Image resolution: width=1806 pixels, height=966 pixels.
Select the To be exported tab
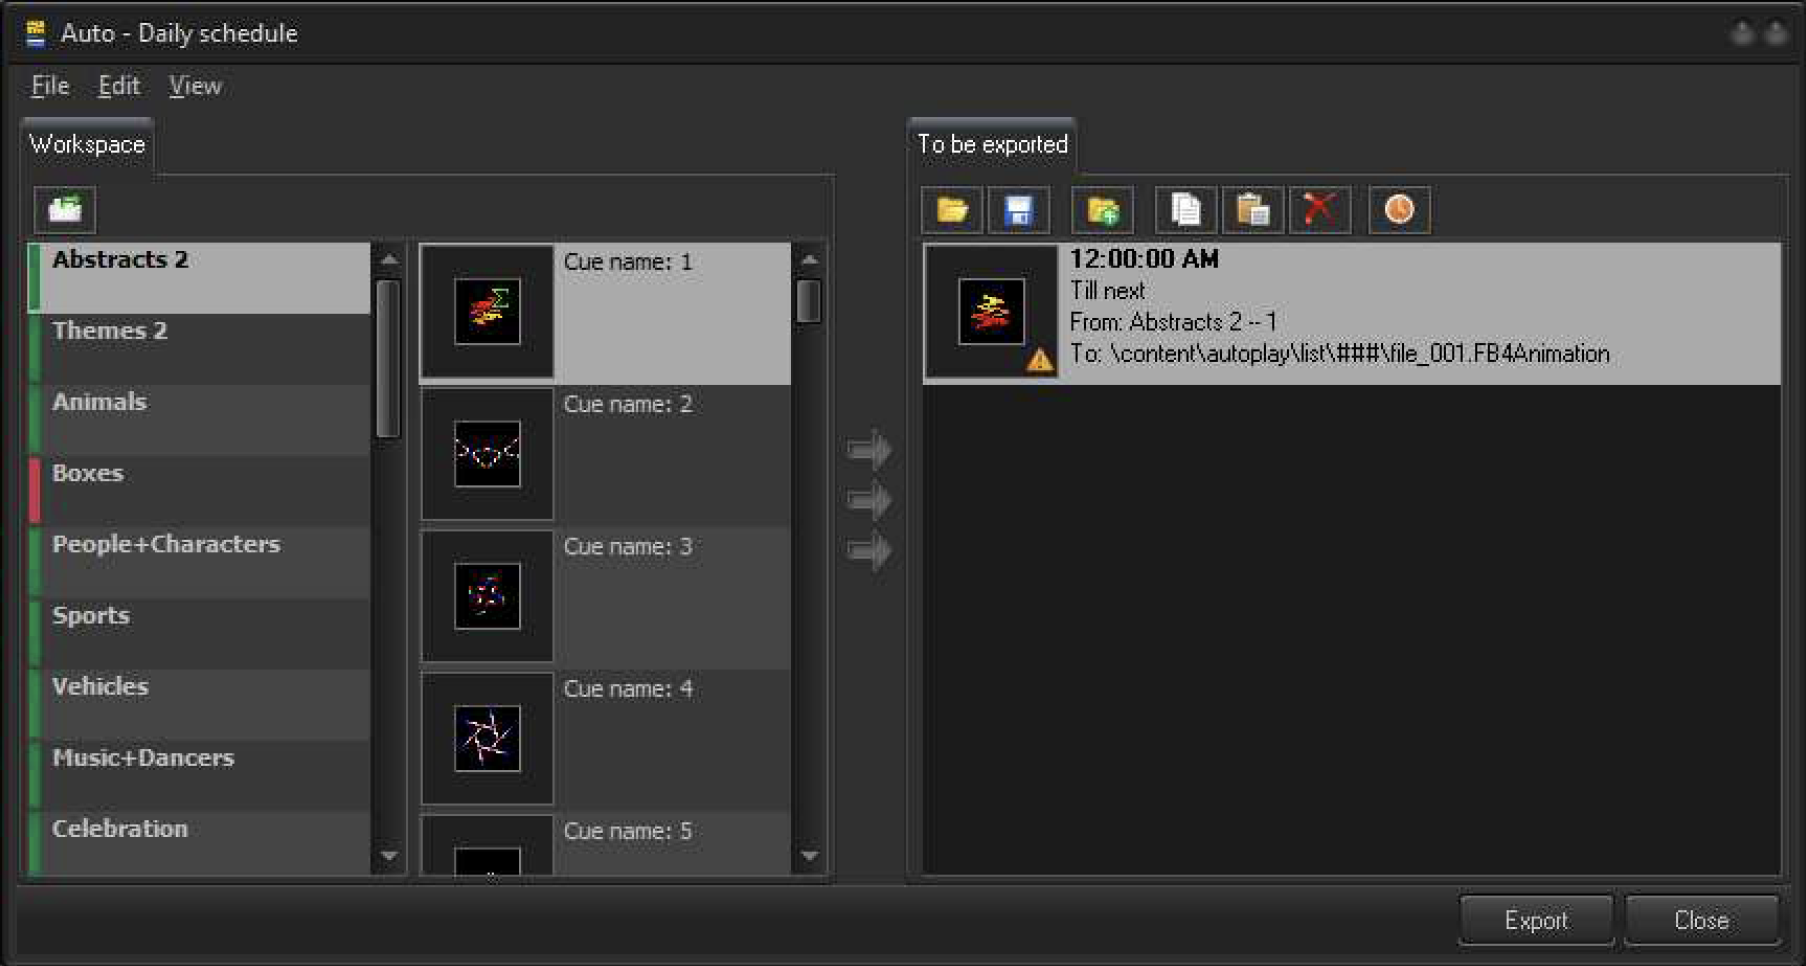coord(992,145)
